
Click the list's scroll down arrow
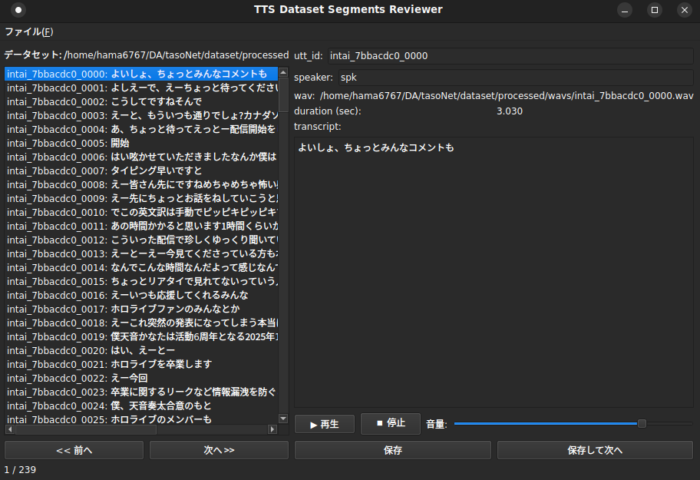pos(283,418)
